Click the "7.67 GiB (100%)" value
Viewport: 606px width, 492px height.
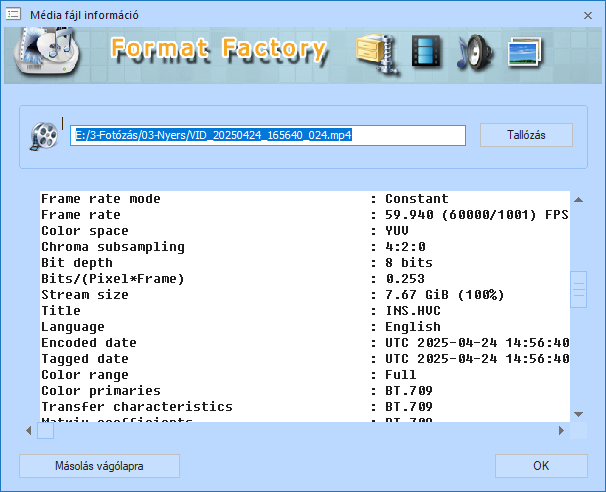click(x=445, y=295)
